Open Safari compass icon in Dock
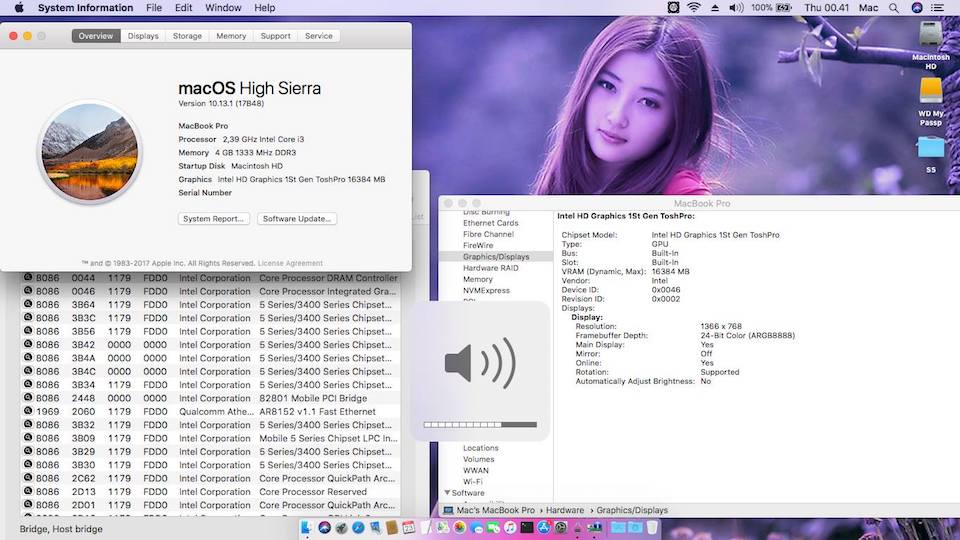 (x=358, y=527)
